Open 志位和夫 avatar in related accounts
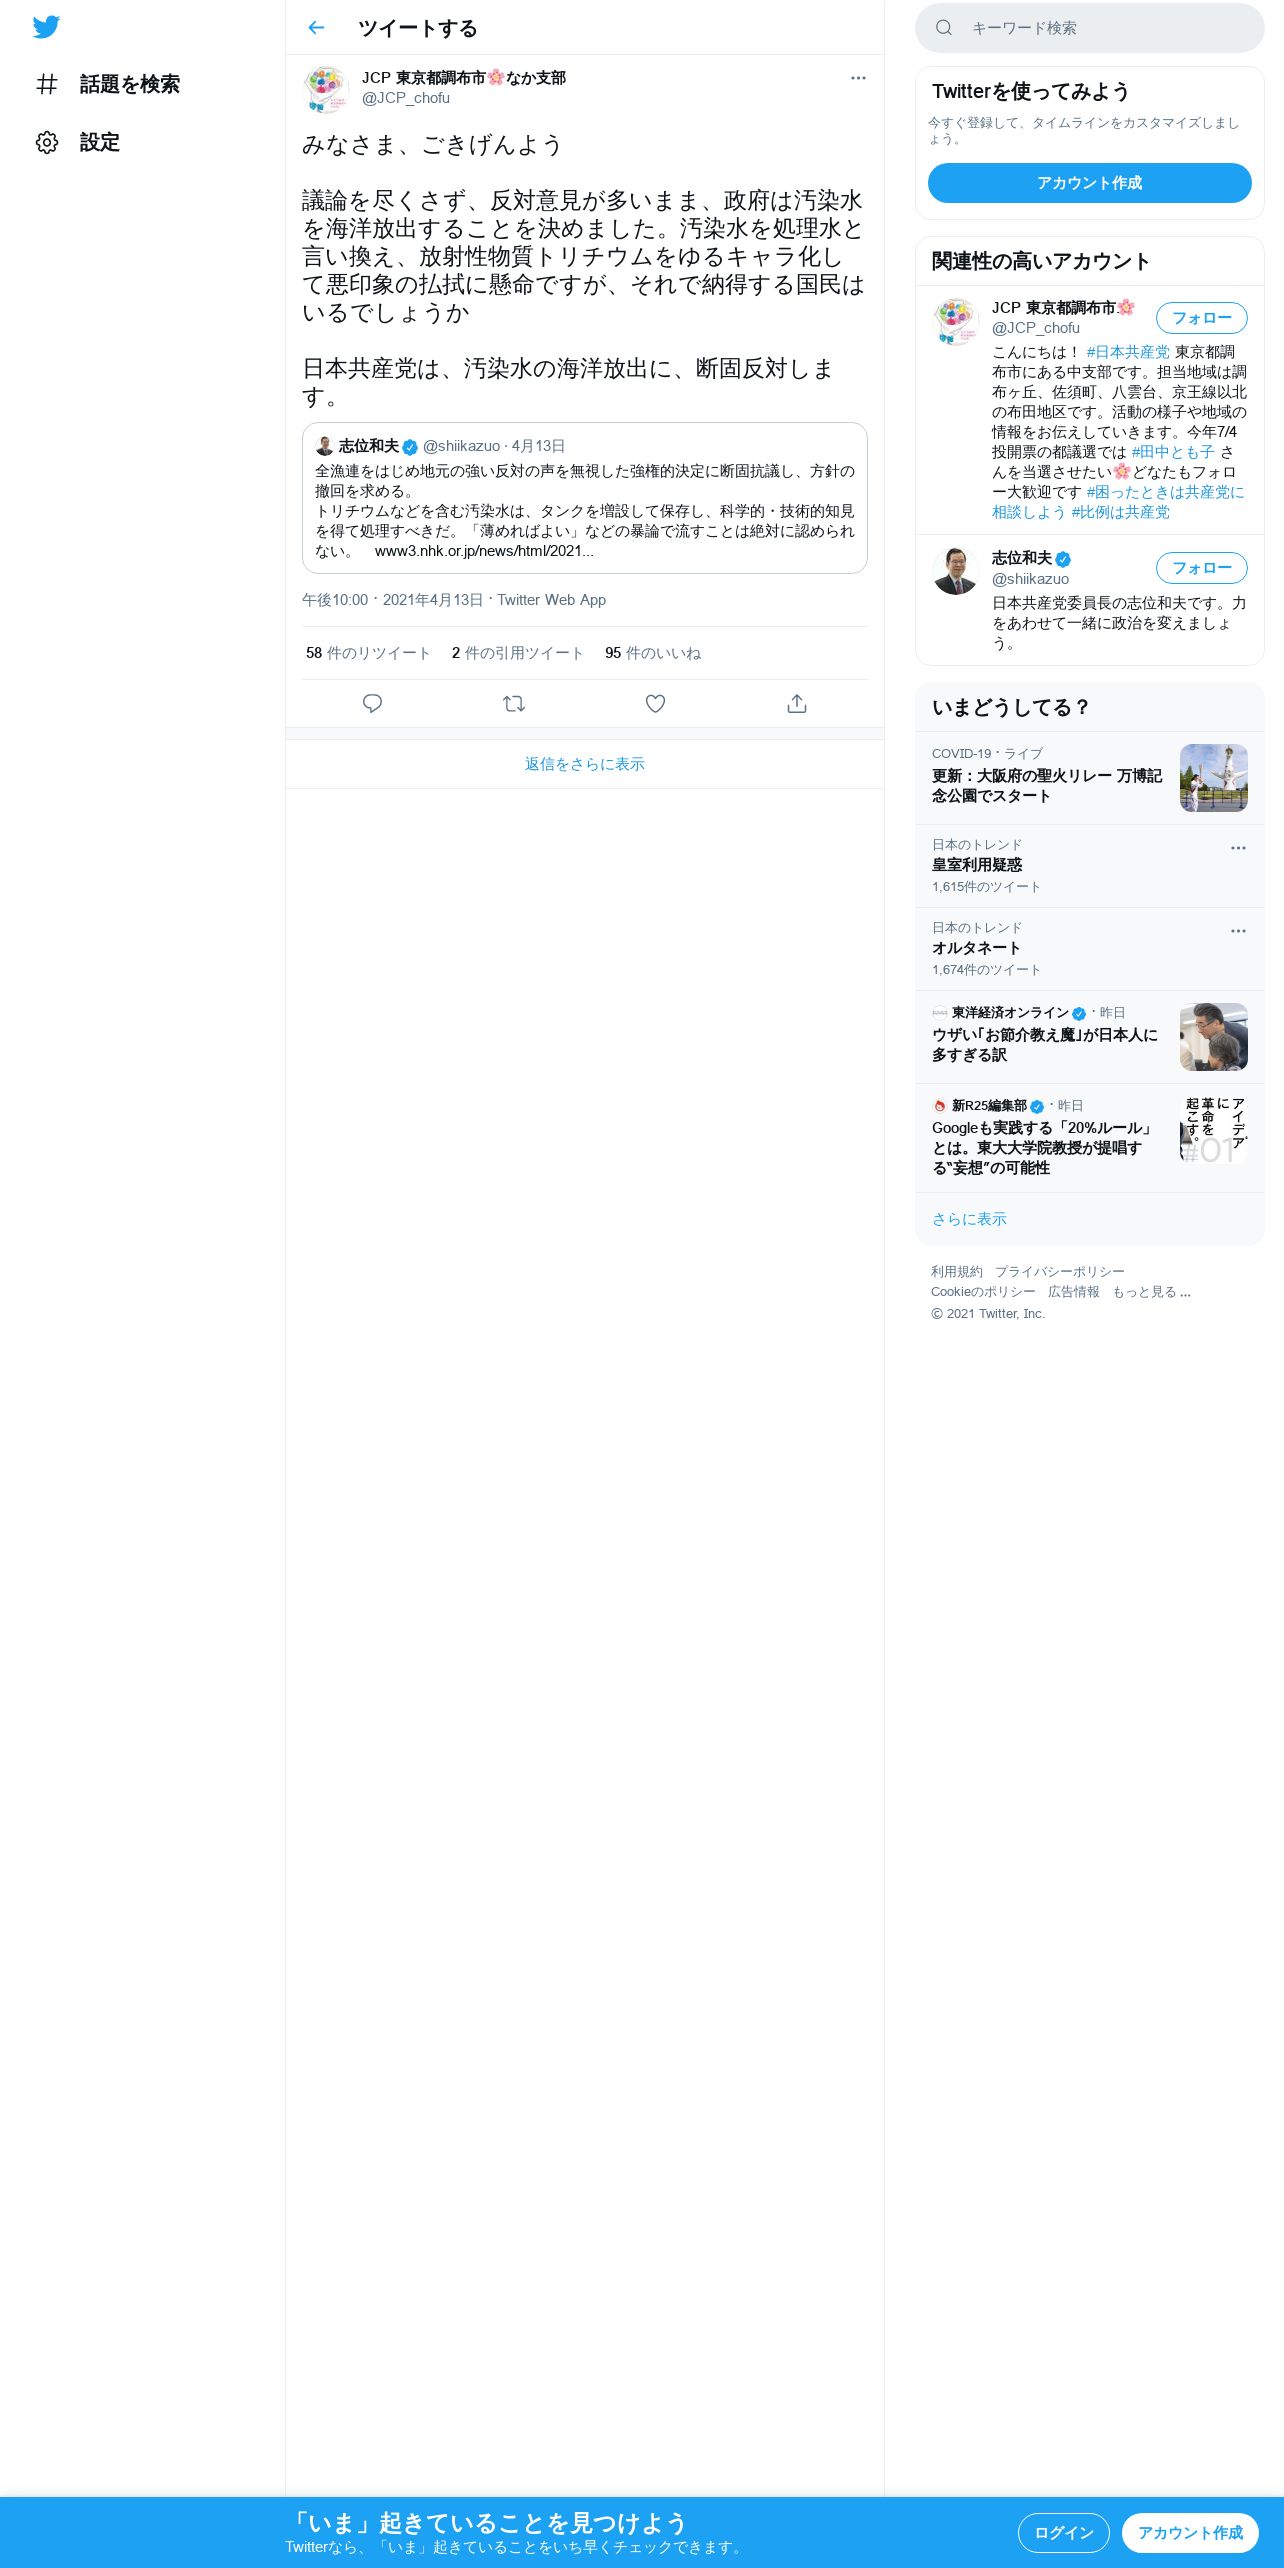 [956, 572]
